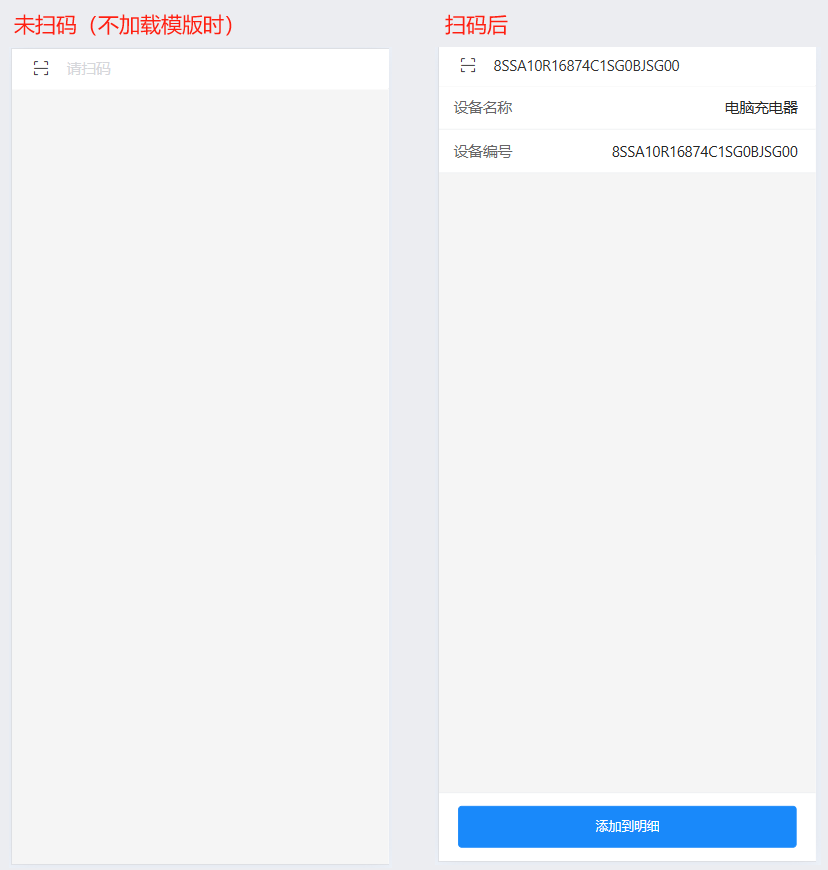Click the scanned code field at top of right panel
The height and width of the screenshot is (870, 828).
coord(627,66)
